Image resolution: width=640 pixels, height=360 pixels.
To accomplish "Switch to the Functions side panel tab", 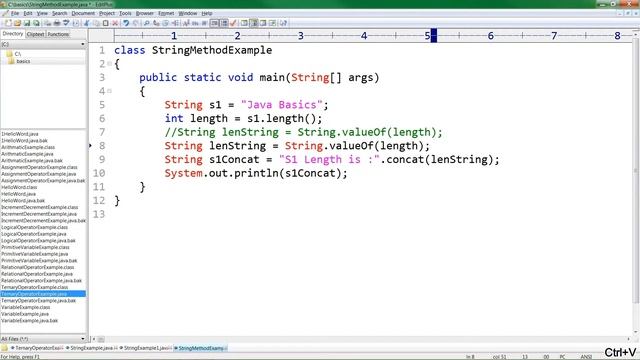I will click(58, 35).
